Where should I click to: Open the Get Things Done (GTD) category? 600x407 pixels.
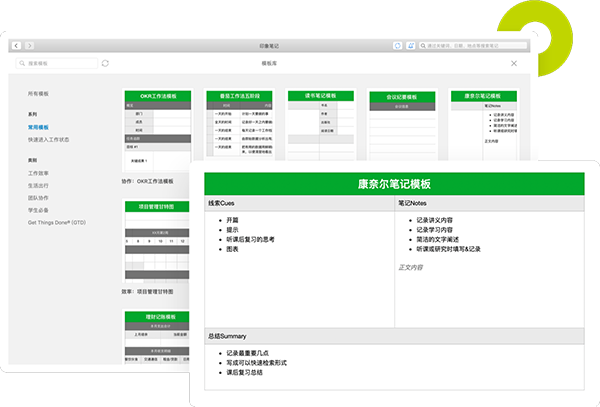(x=57, y=222)
